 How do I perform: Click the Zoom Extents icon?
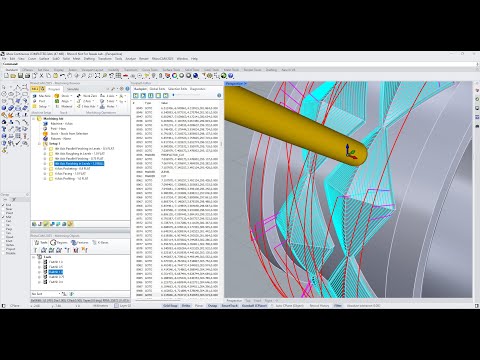[x=97, y=76]
